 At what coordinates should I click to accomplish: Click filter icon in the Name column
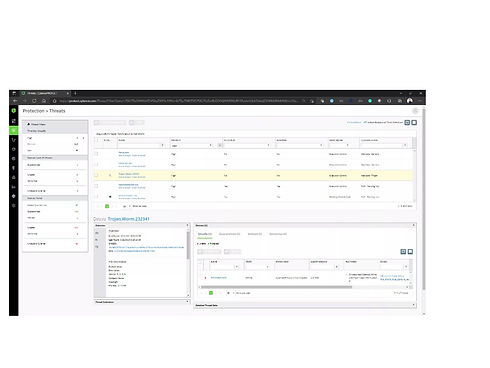[163, 145]
